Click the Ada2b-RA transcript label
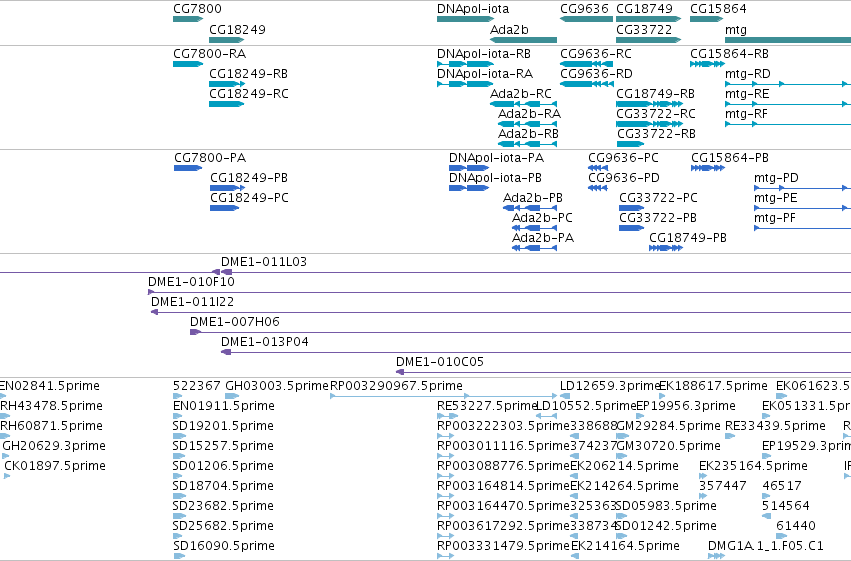This screenshot has height=561, width=851. click(x=530, y=114)
